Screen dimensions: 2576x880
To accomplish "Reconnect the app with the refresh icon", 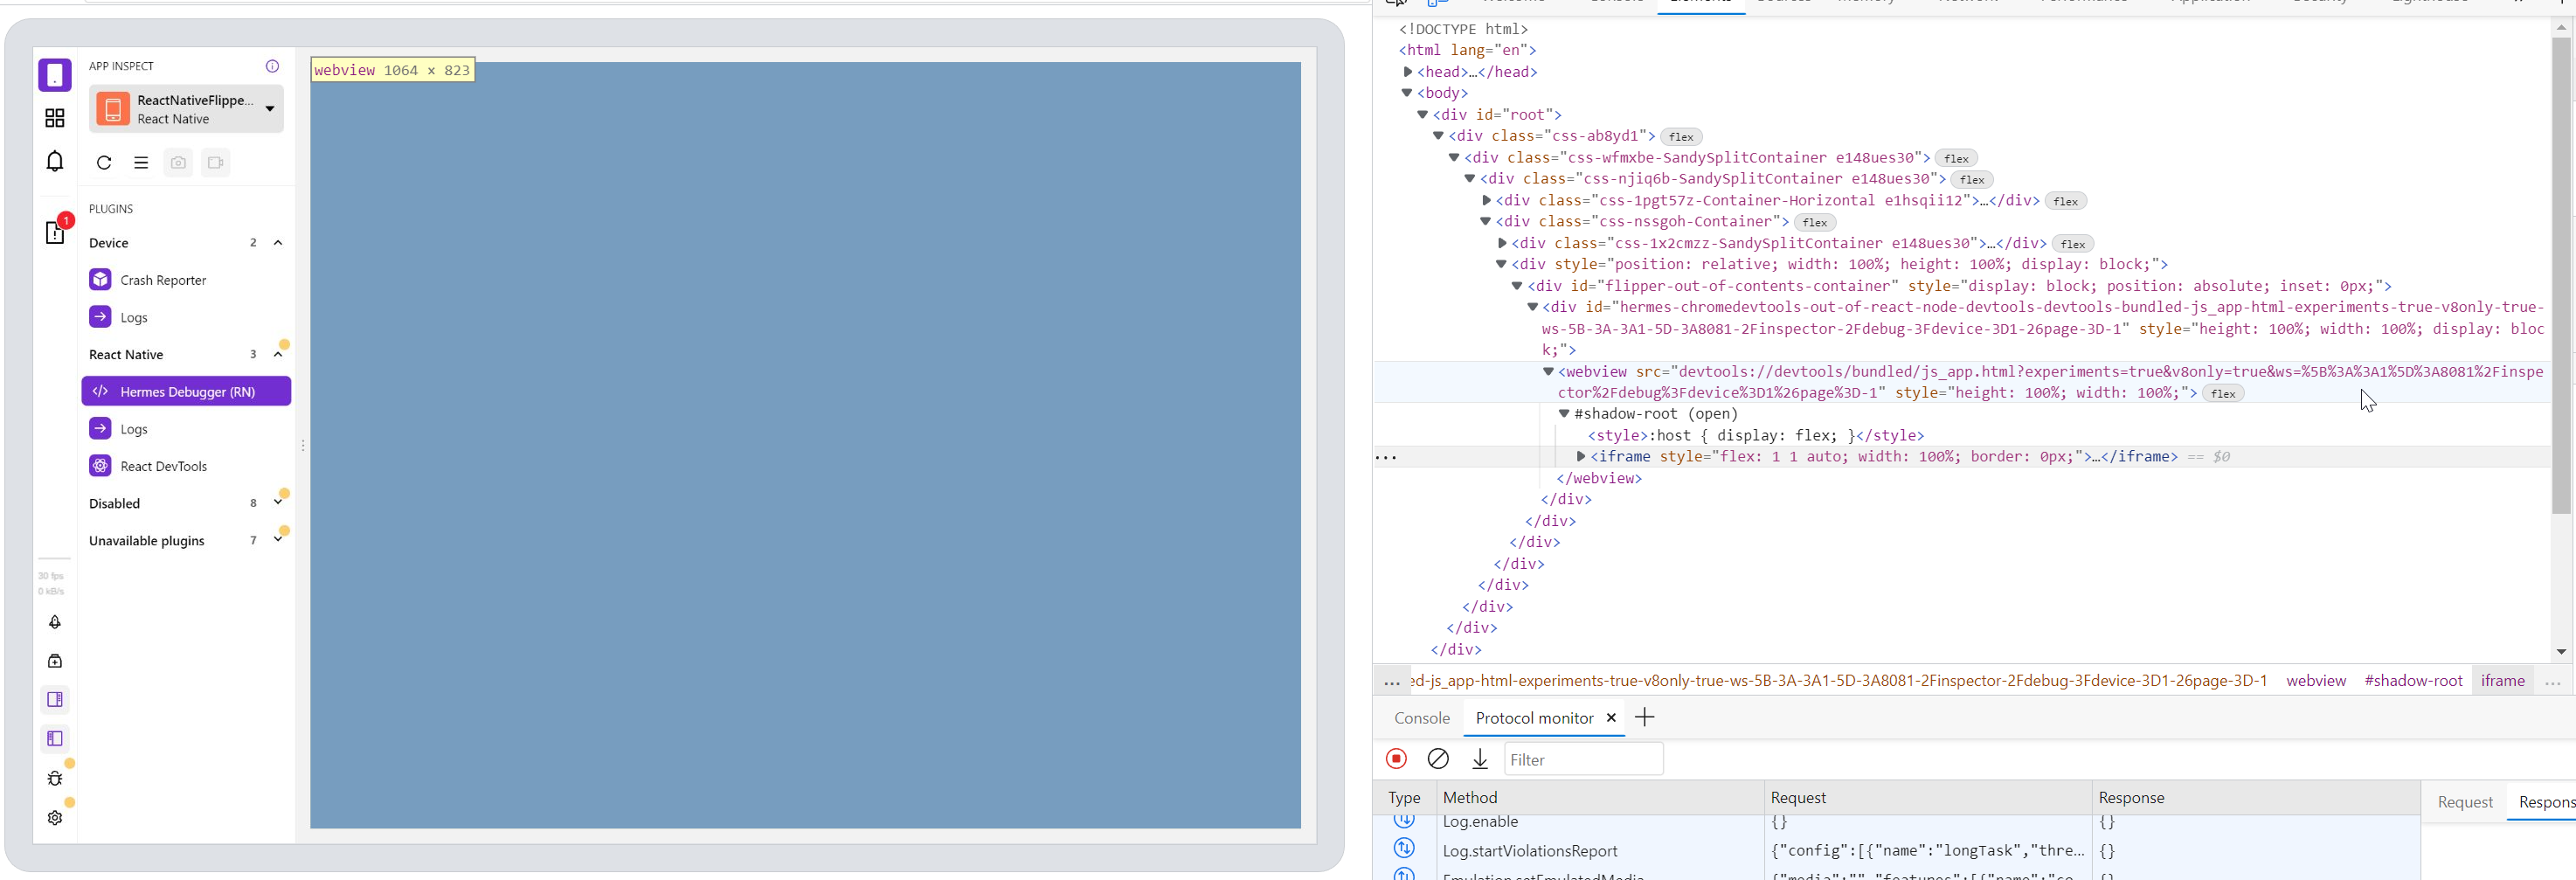I will tap(103, 162).
